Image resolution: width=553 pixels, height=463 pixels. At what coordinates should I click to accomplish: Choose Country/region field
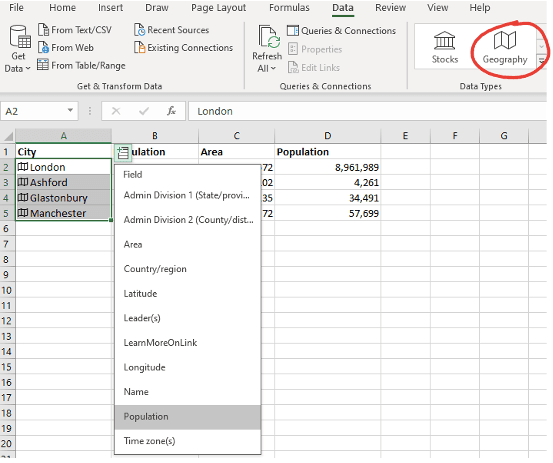click(x=188, y=269)
